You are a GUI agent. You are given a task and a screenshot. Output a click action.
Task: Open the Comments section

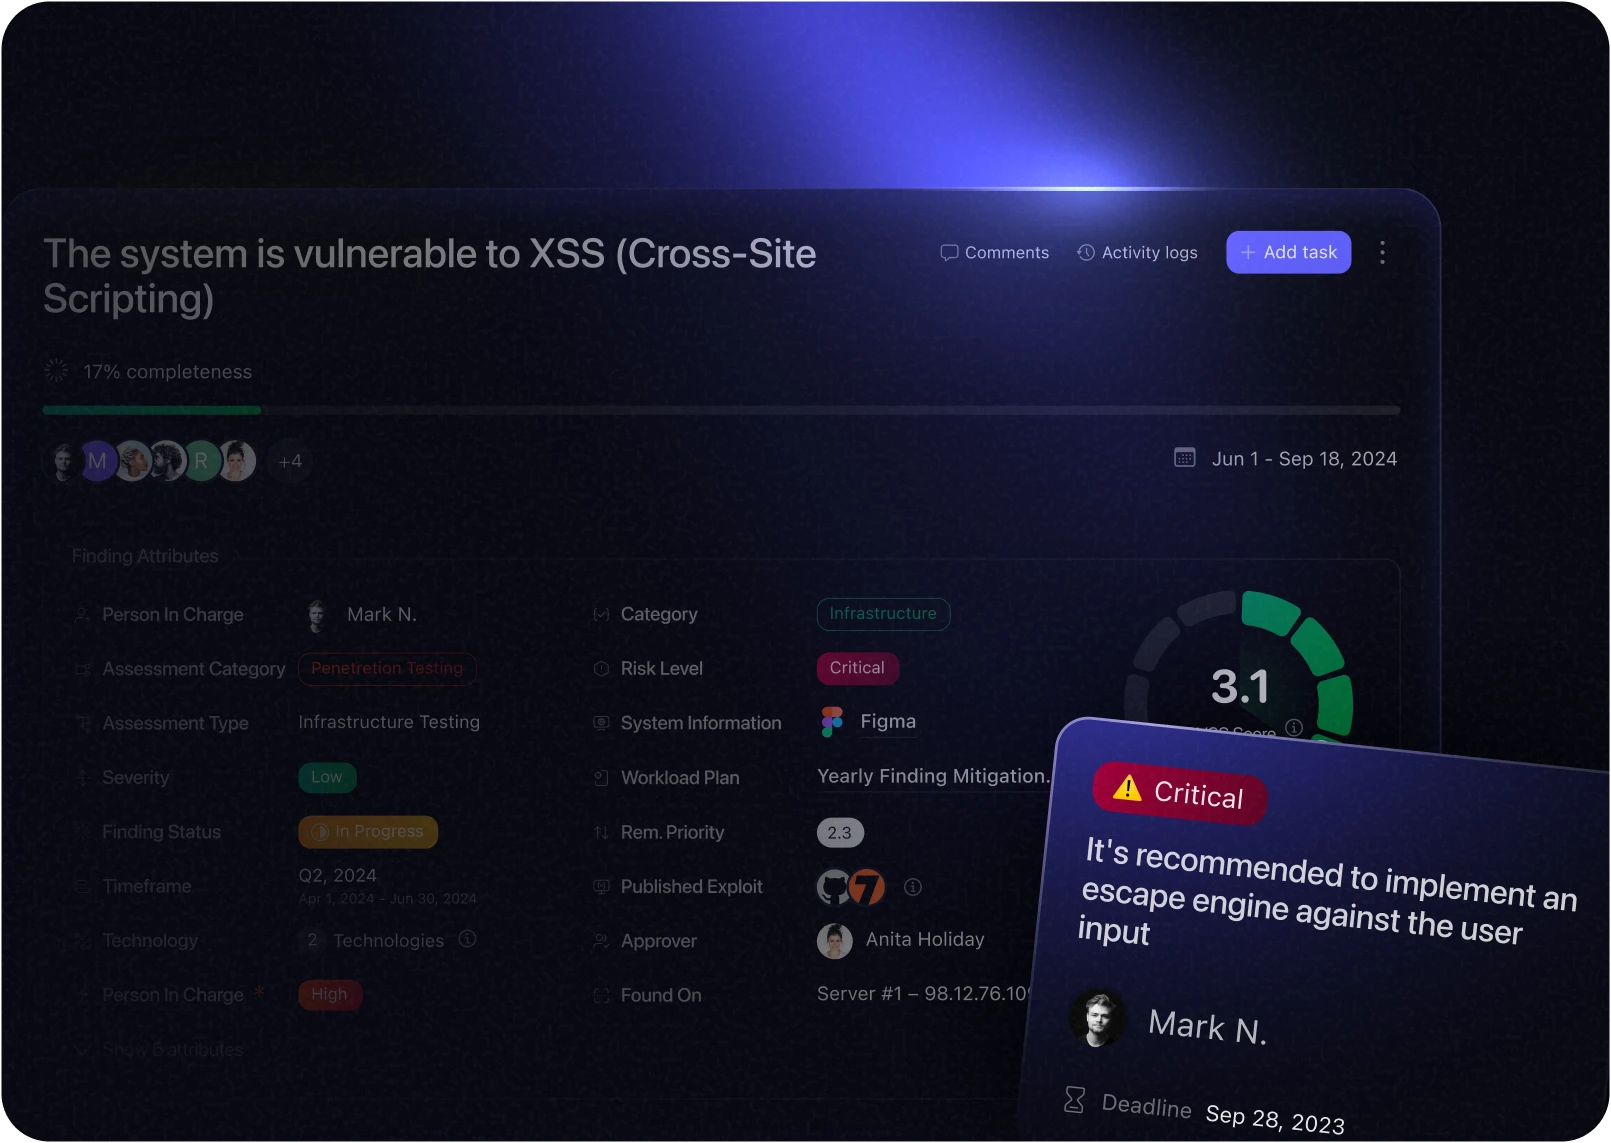pyautogui.click(x=994, y=253)
